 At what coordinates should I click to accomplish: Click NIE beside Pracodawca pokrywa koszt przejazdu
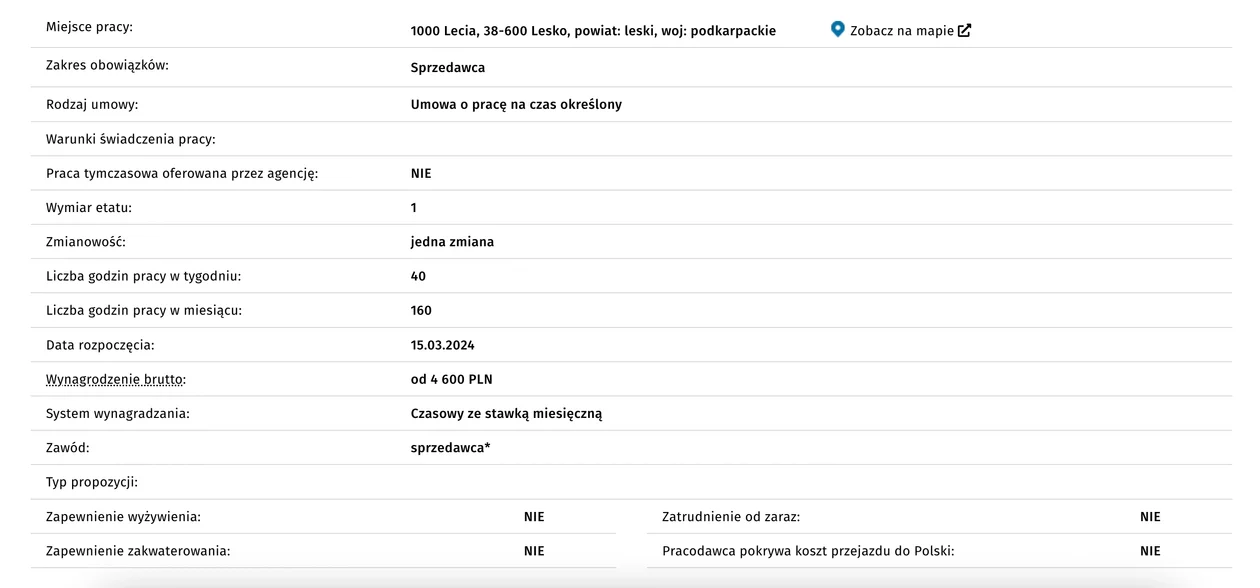coord(1150,551)
